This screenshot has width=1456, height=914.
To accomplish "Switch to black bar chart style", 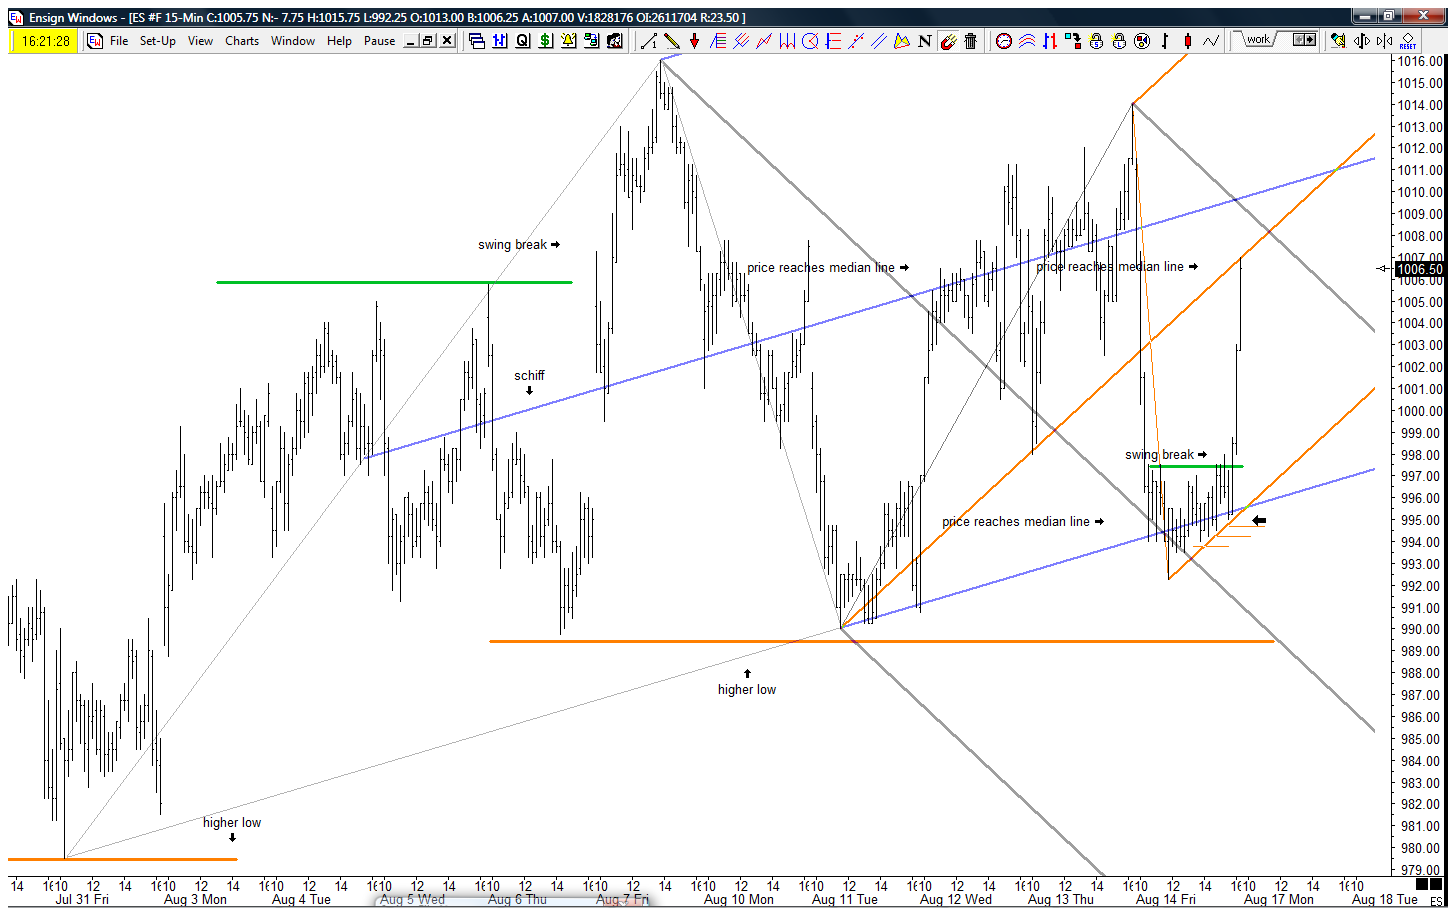I will 1165,41.
